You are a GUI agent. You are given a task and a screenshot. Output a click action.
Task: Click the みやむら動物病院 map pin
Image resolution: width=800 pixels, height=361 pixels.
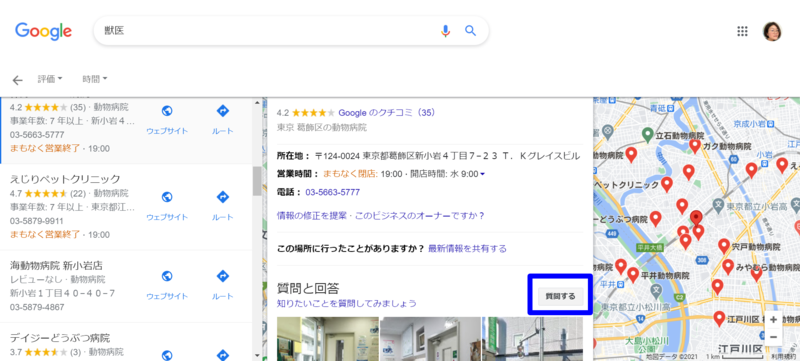[x=728, y=267]
